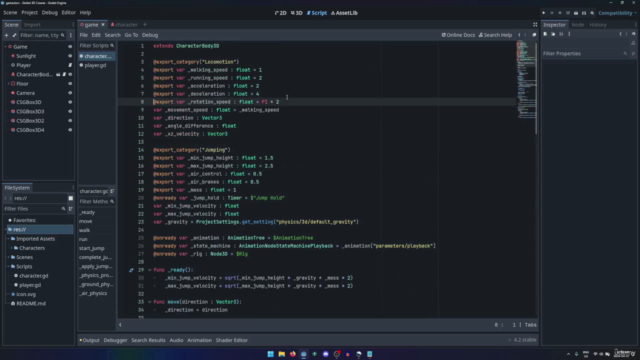The height and width of the screenshot is (360, 640).
Task: Open Scene dock options (three dots)
Action: 71,35
